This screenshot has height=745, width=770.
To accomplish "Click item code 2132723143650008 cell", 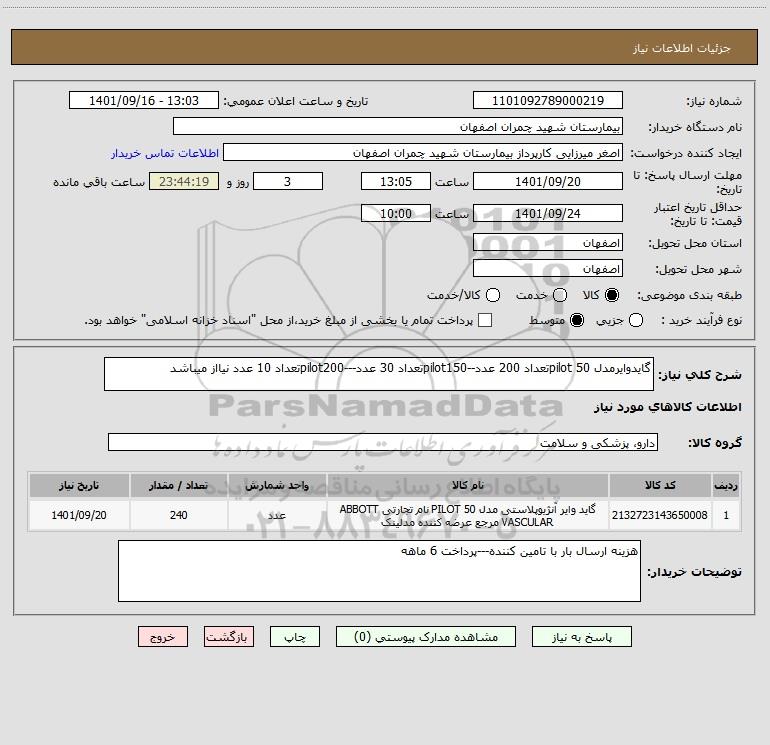I will (660, 515).
